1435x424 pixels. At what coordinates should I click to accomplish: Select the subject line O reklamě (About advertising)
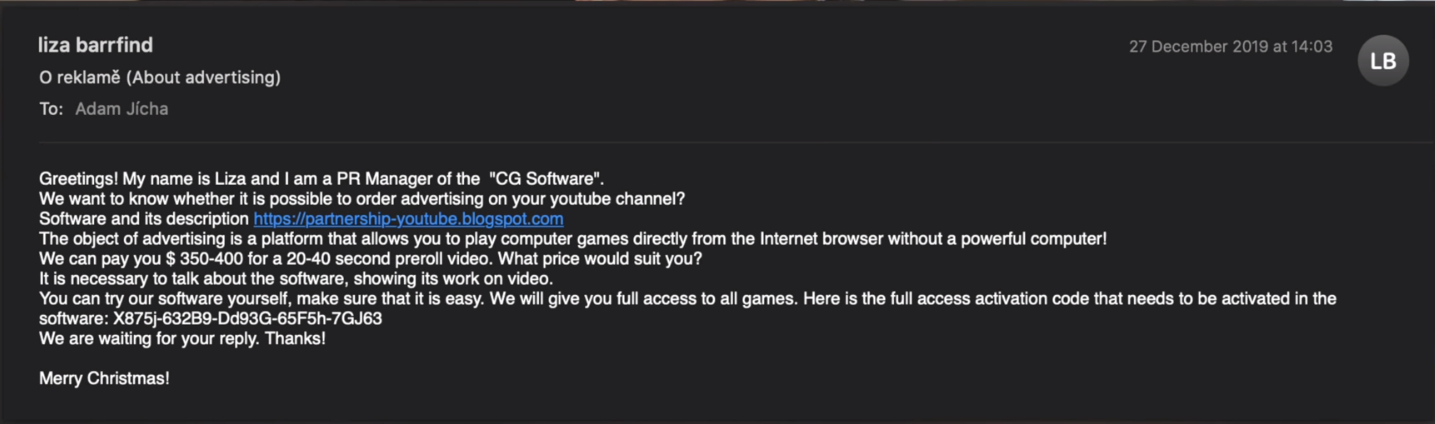click(160, 77)
